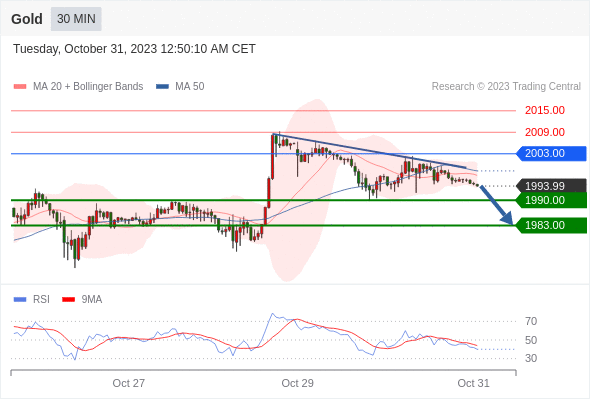Screen dimensions: 590x400
Task: Click the RSI 30 level label
Action: click(531, 358)
